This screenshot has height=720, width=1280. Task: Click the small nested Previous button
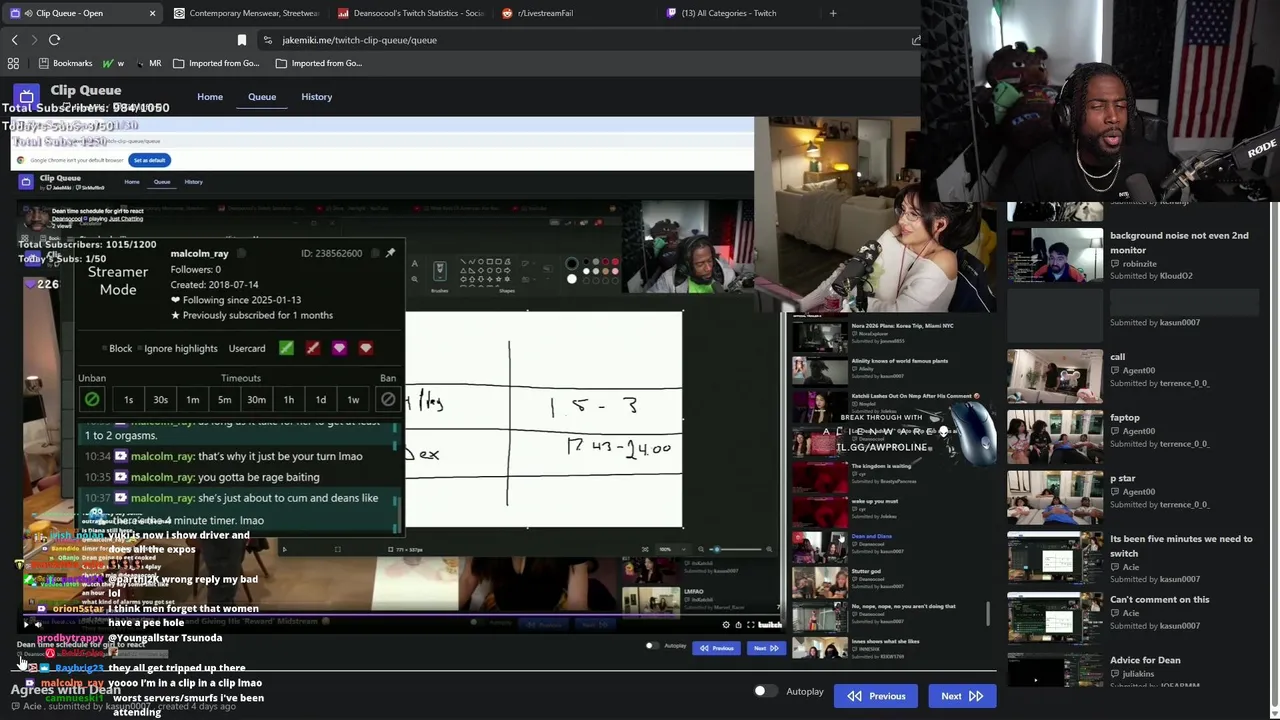coord(717,648)
